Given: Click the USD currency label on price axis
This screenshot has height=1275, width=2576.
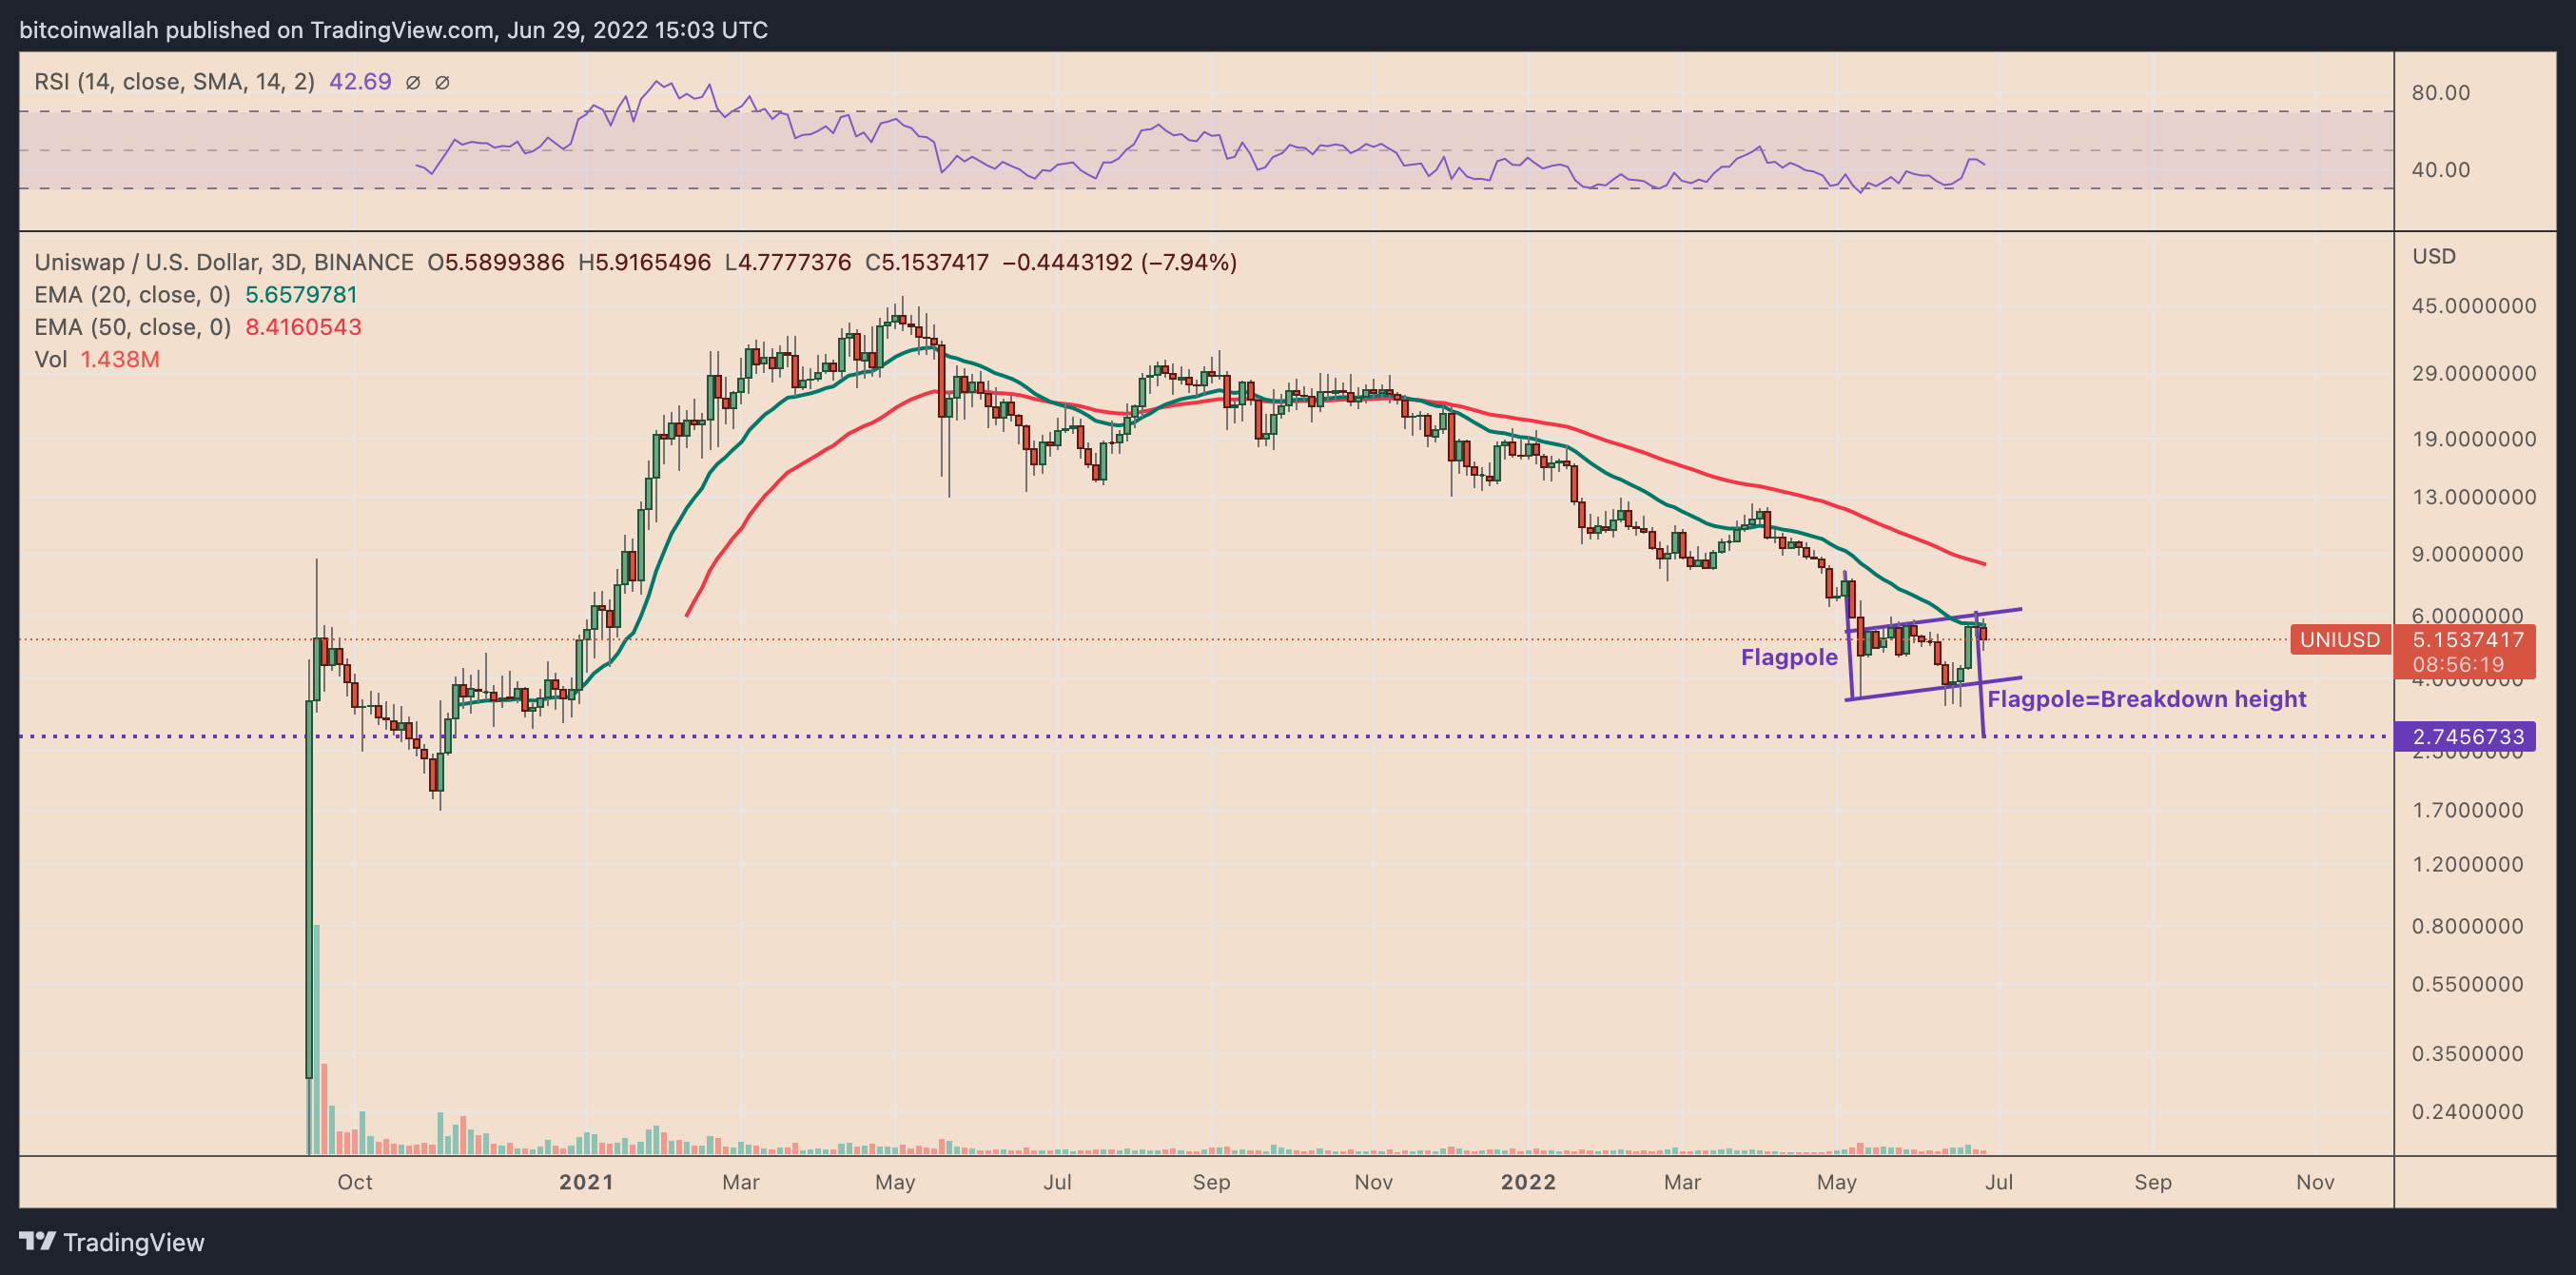Looking at the screenshot, I should [2433, 256].
